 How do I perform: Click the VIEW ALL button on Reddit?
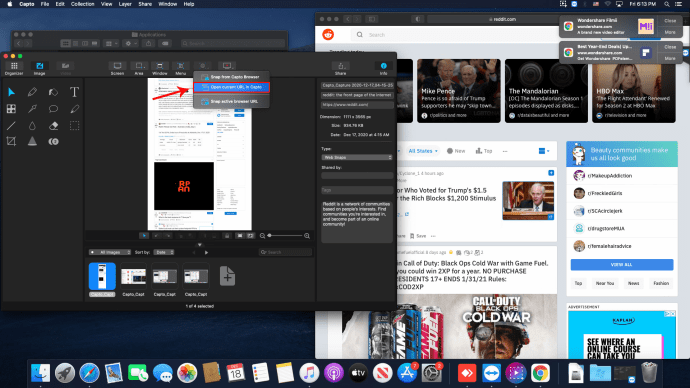click(621, 264)
